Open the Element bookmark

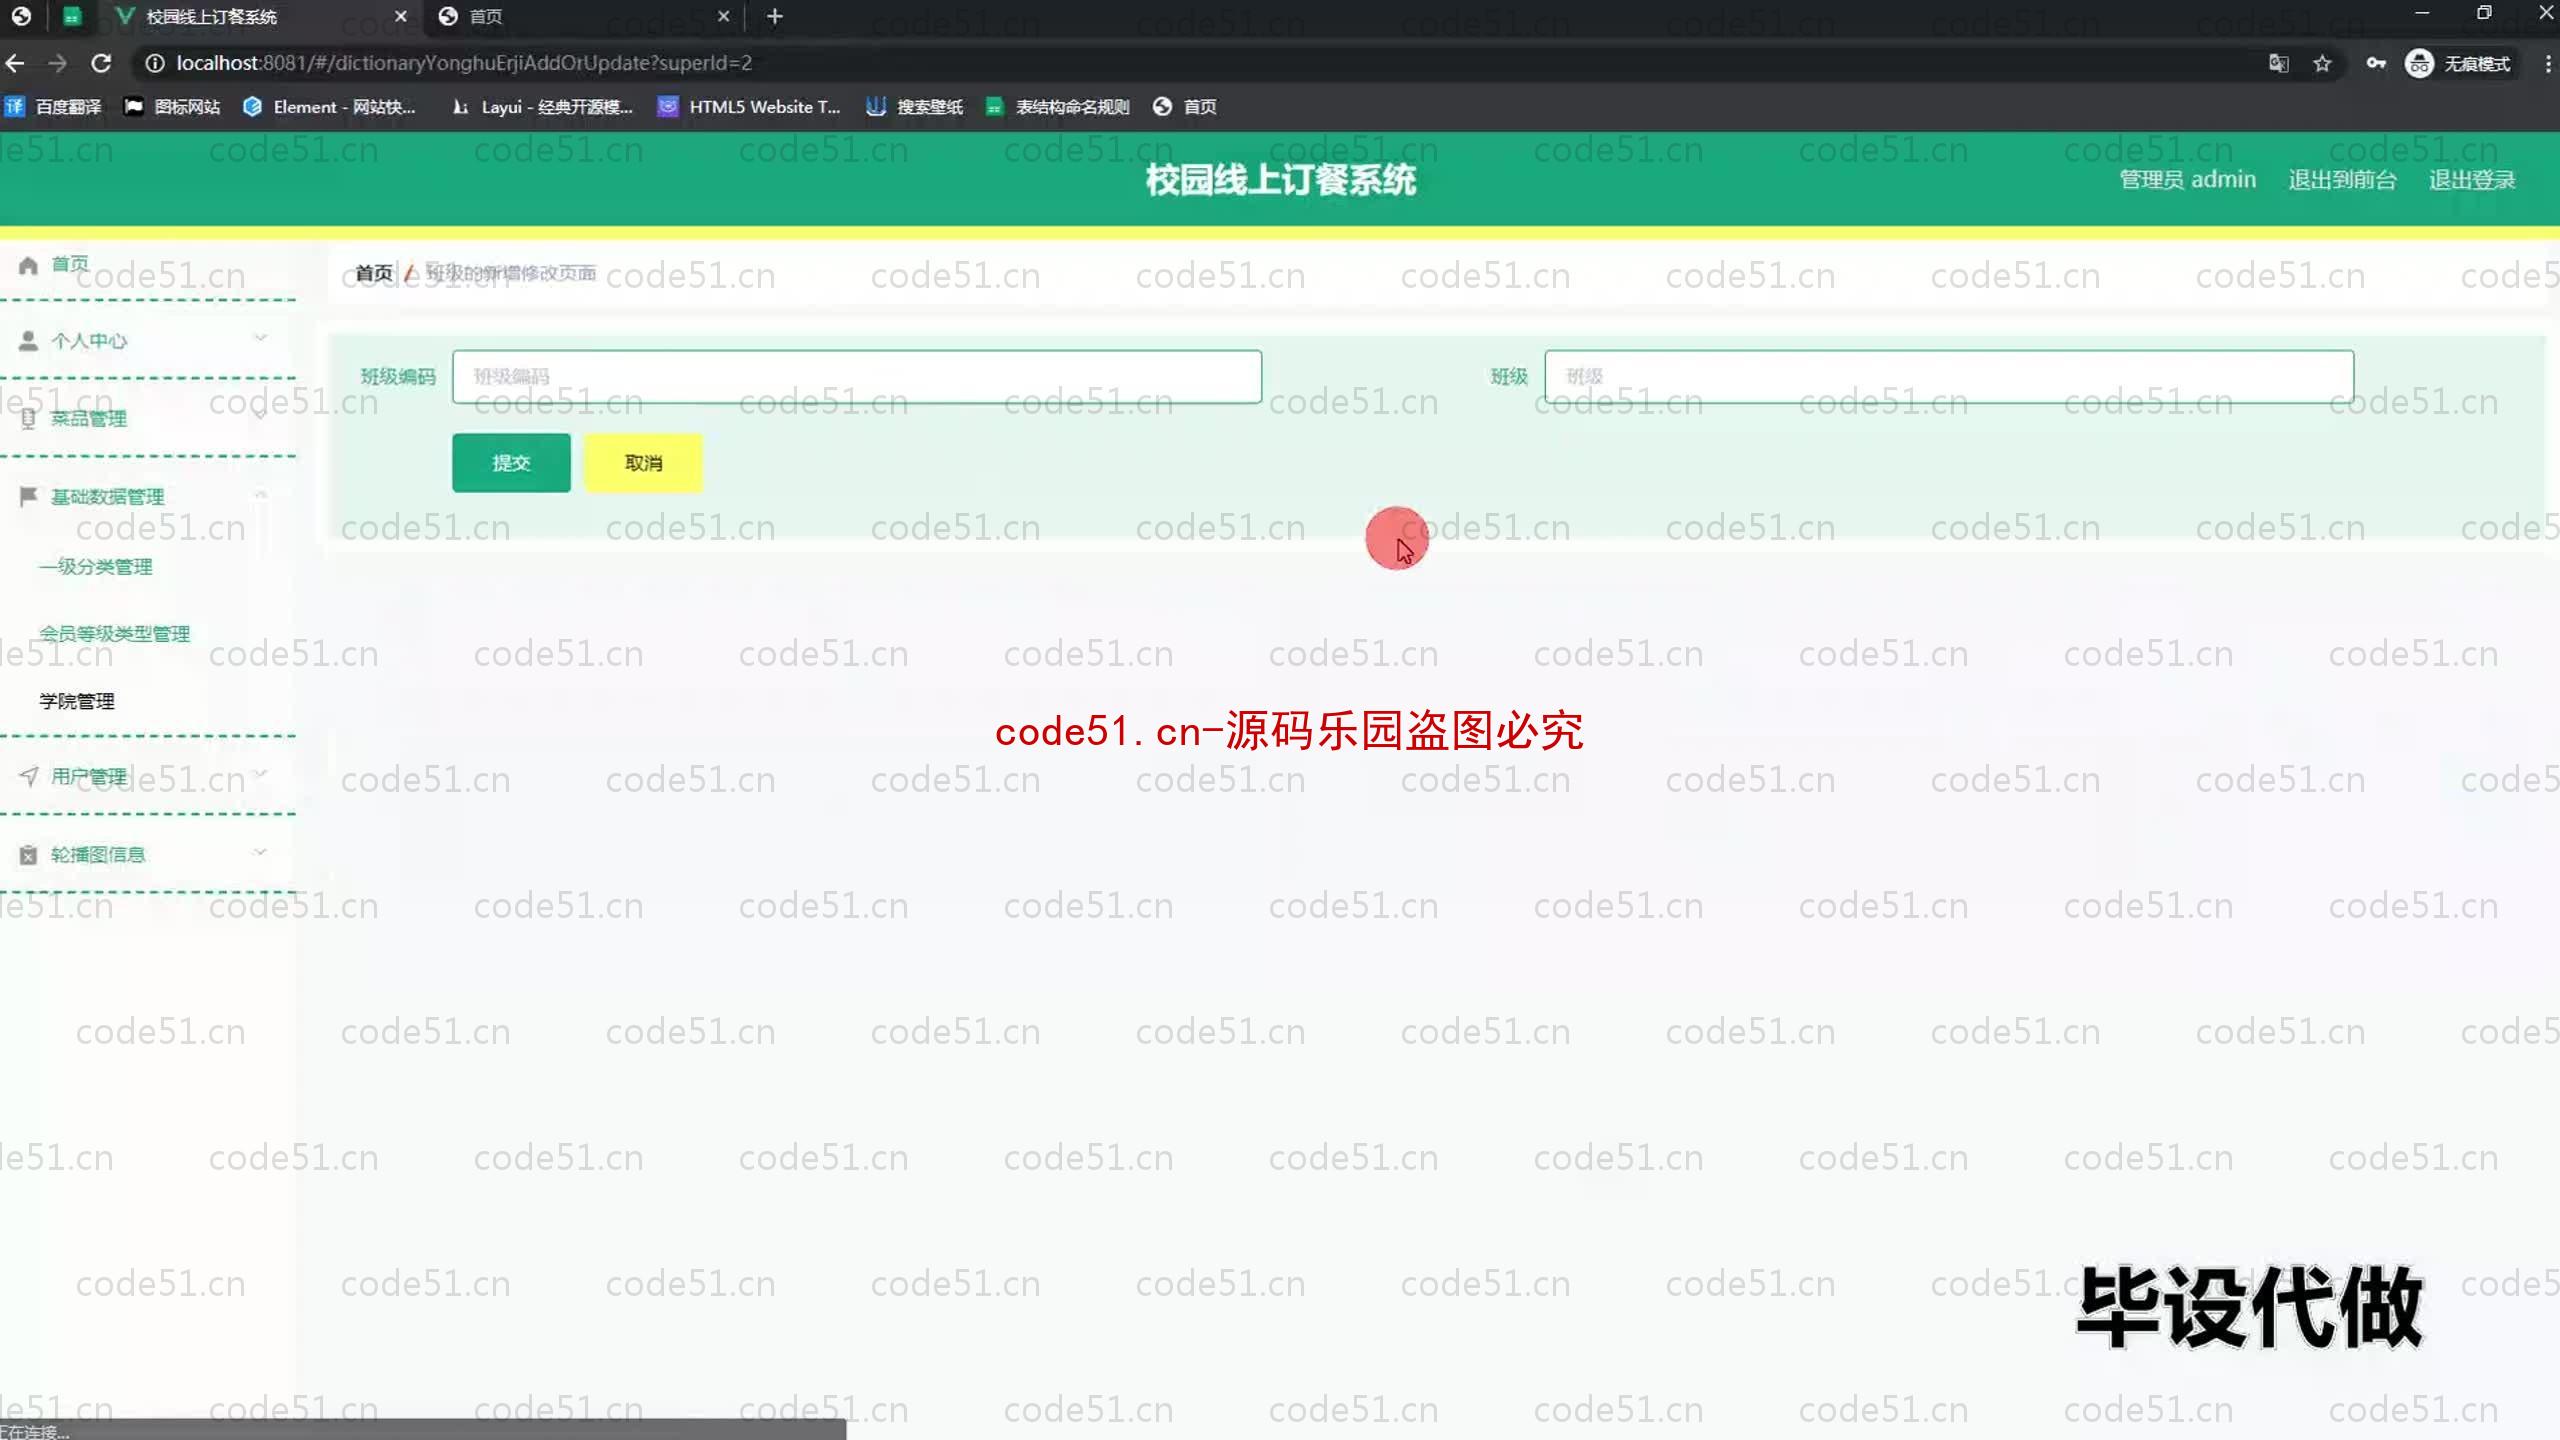(329, 107)
